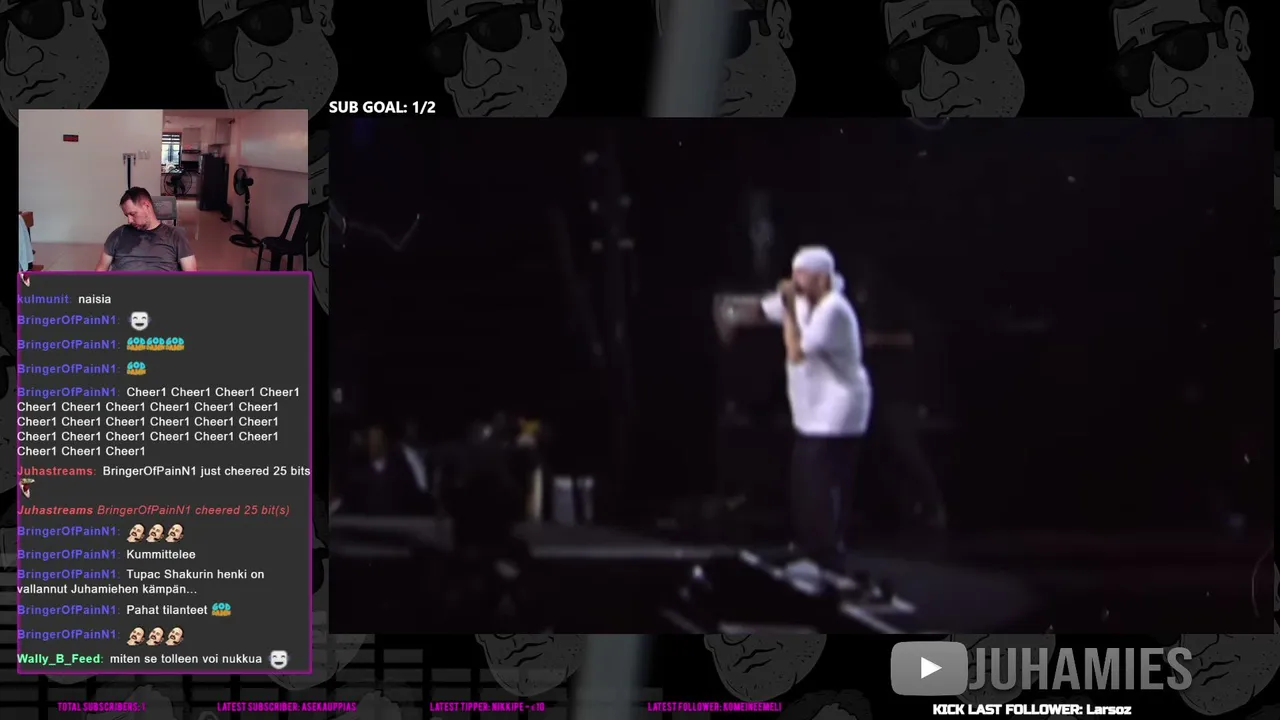Click the 'naisia' chat message

click(94, 299)
